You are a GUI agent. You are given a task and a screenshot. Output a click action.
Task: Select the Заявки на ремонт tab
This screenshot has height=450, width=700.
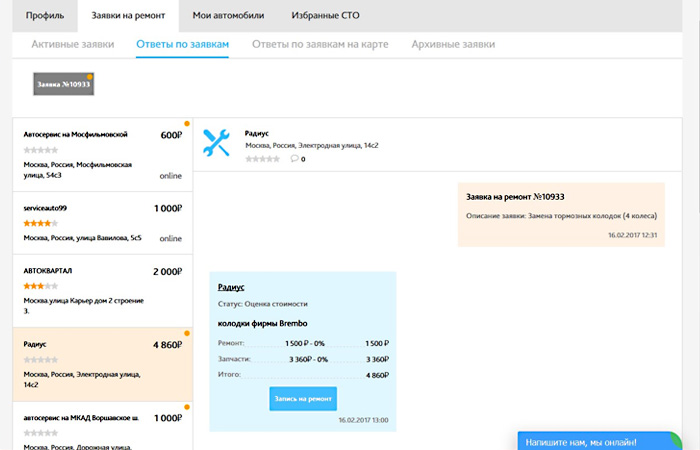[x=128, y=16]
